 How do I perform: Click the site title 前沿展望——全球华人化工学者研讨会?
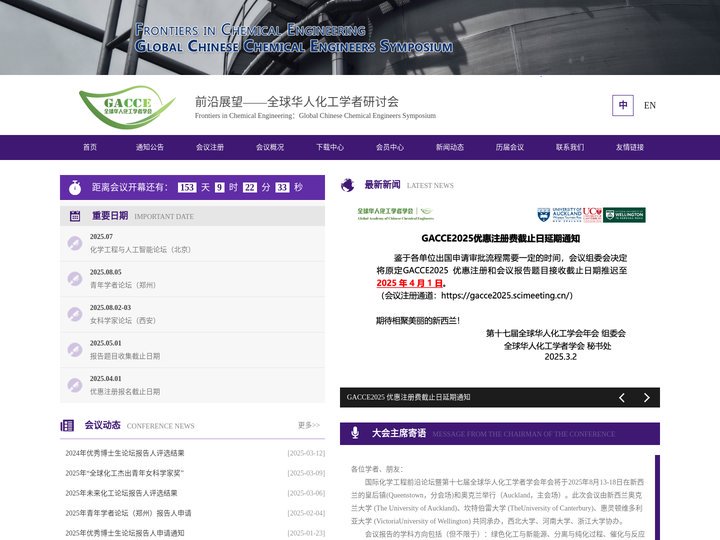297,101
